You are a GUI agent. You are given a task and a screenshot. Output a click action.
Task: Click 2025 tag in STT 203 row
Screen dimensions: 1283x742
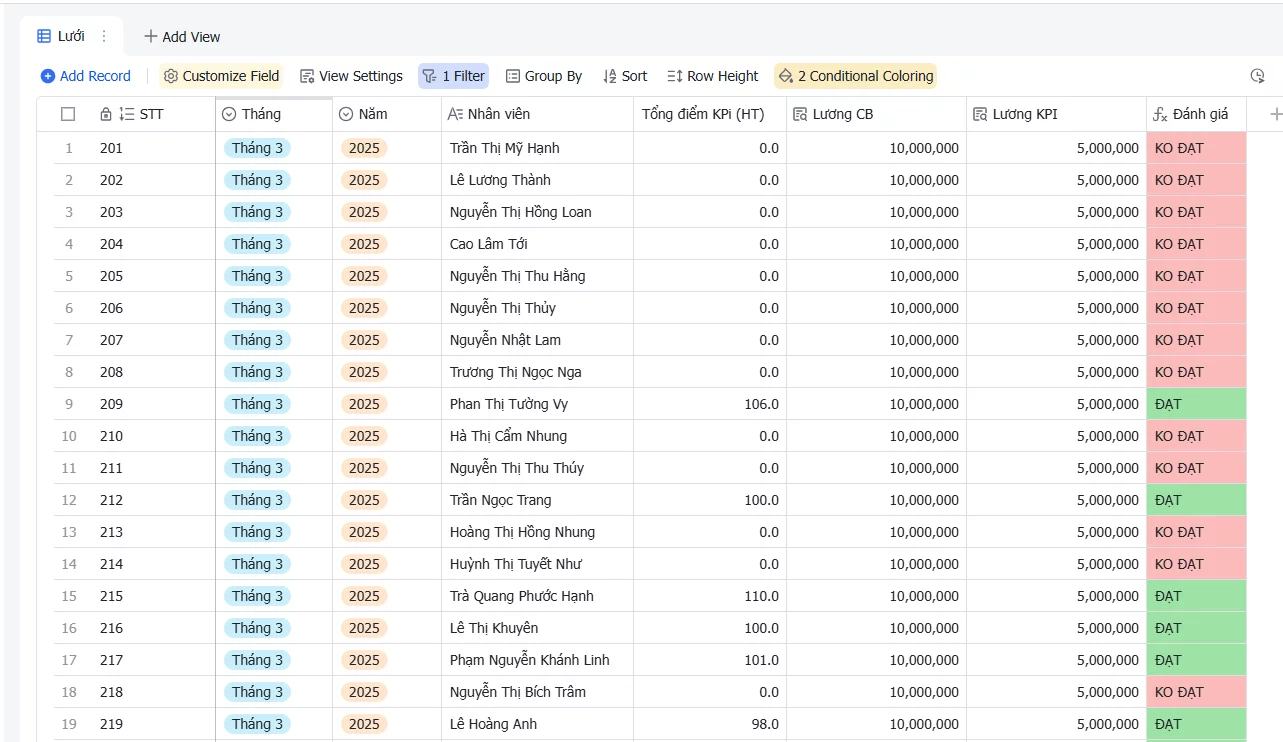click(364, 212)
